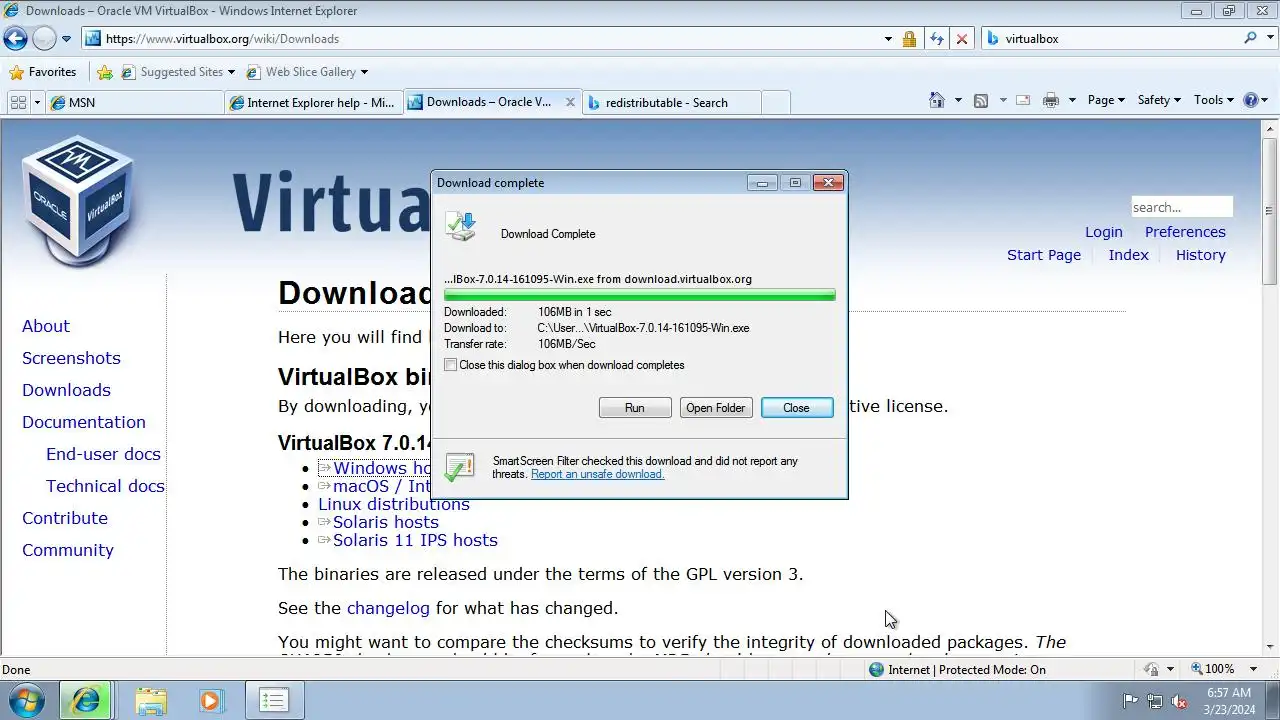
Task: Open Windows Explorer folder on taskbar
Action: (x=151, y=700)
